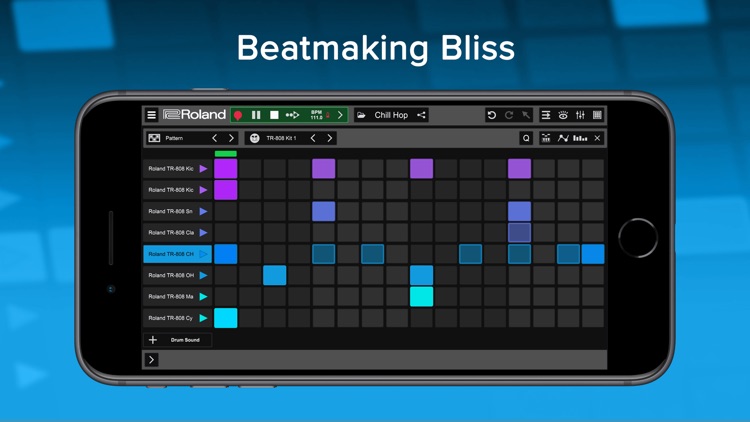Open the Pattern name dropdown
Viewport: 750px width, 422px height.
click(174, 138)
